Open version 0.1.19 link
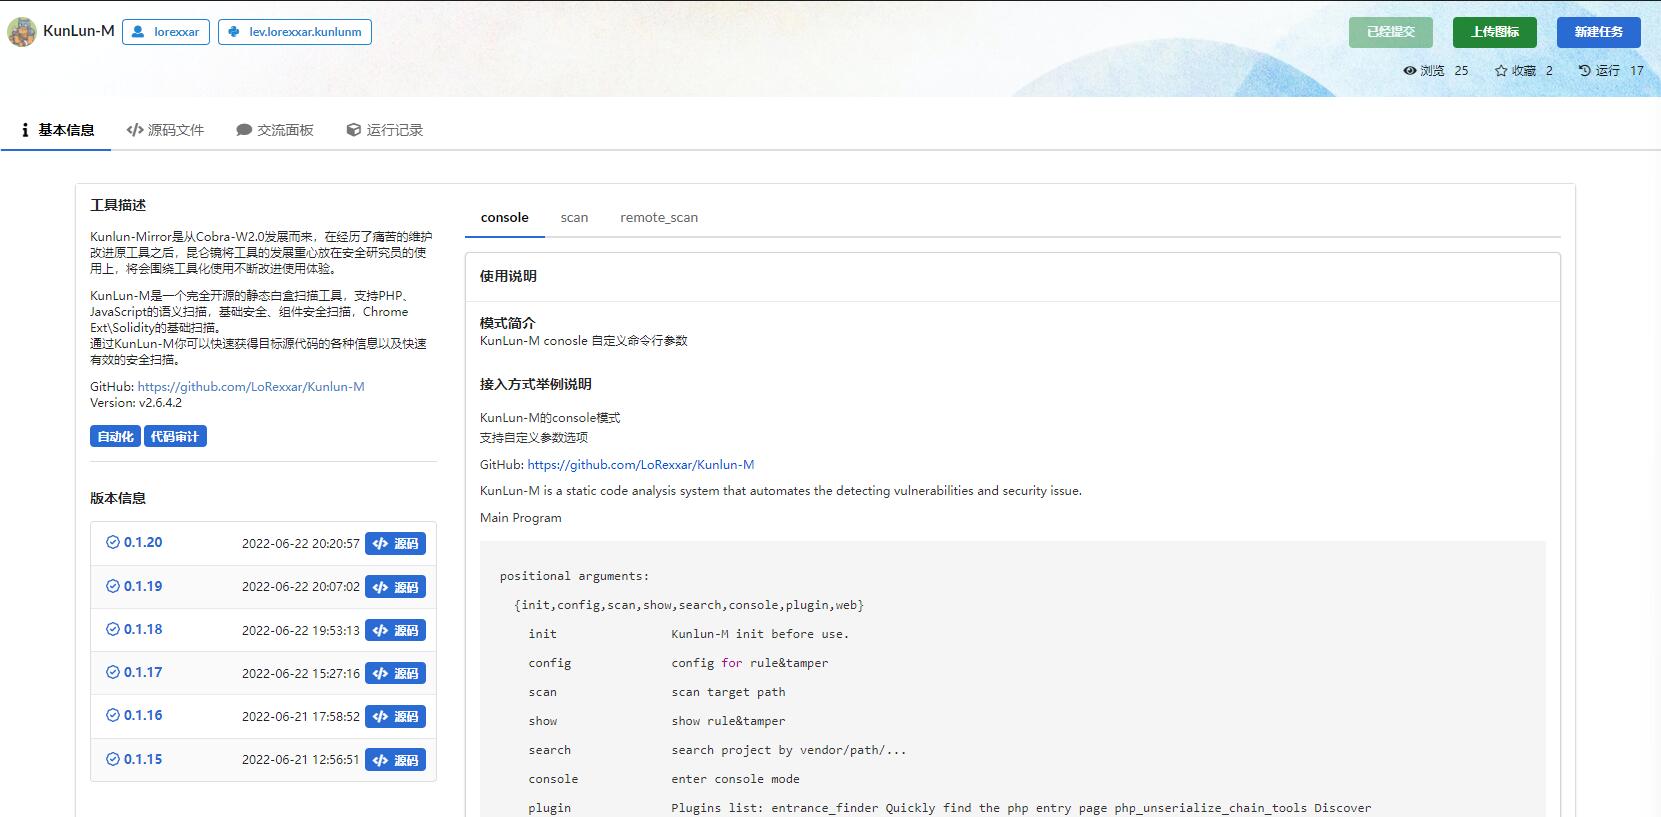Image resolution: width=1661 pixels, height=817 pixels. (143, 586)
